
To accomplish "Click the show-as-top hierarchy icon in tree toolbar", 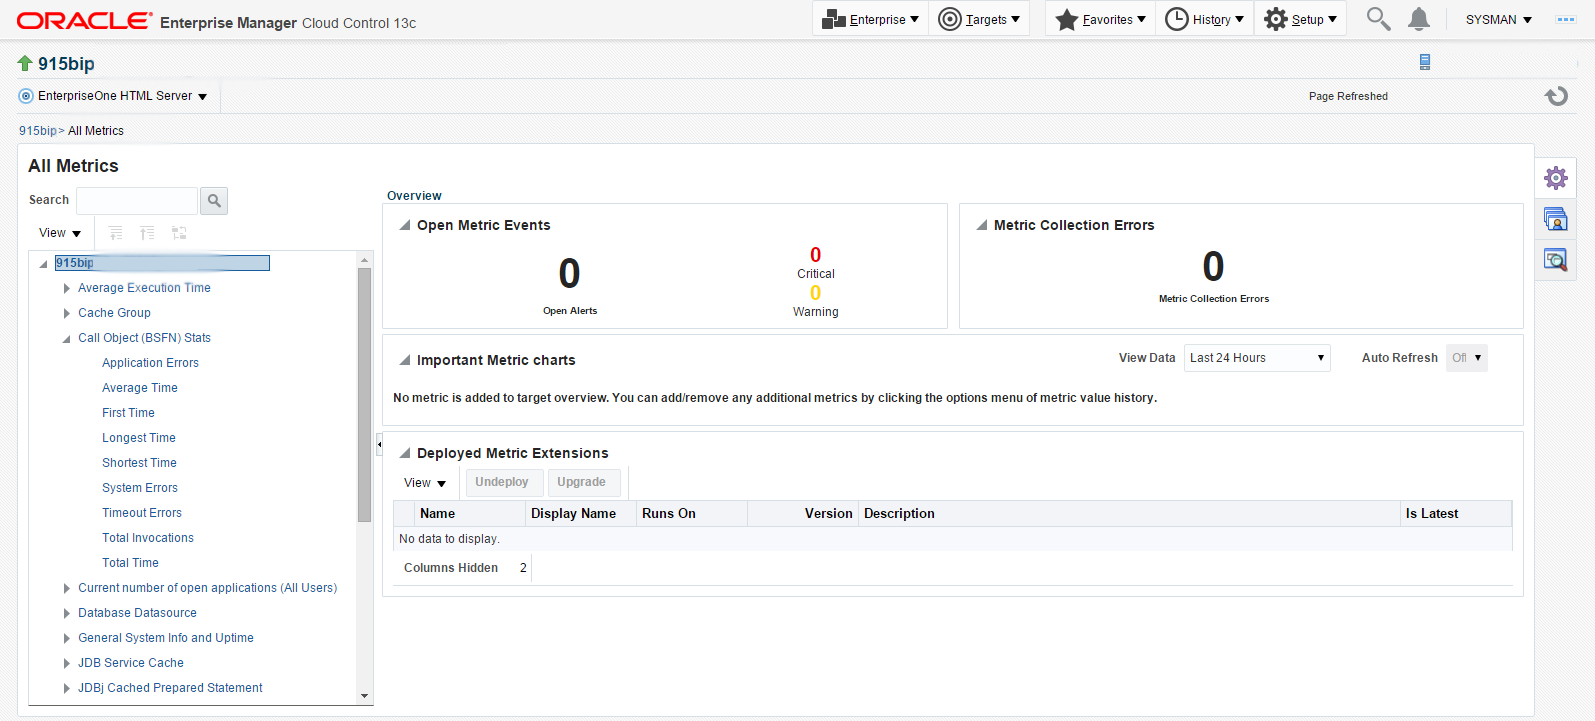I will click(179, 233).
